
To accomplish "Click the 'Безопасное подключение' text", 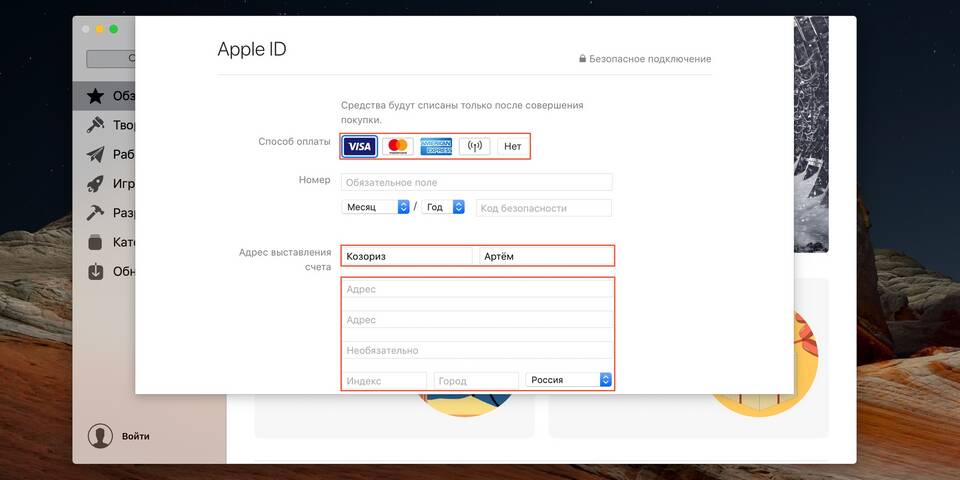I will click(650, 59).
